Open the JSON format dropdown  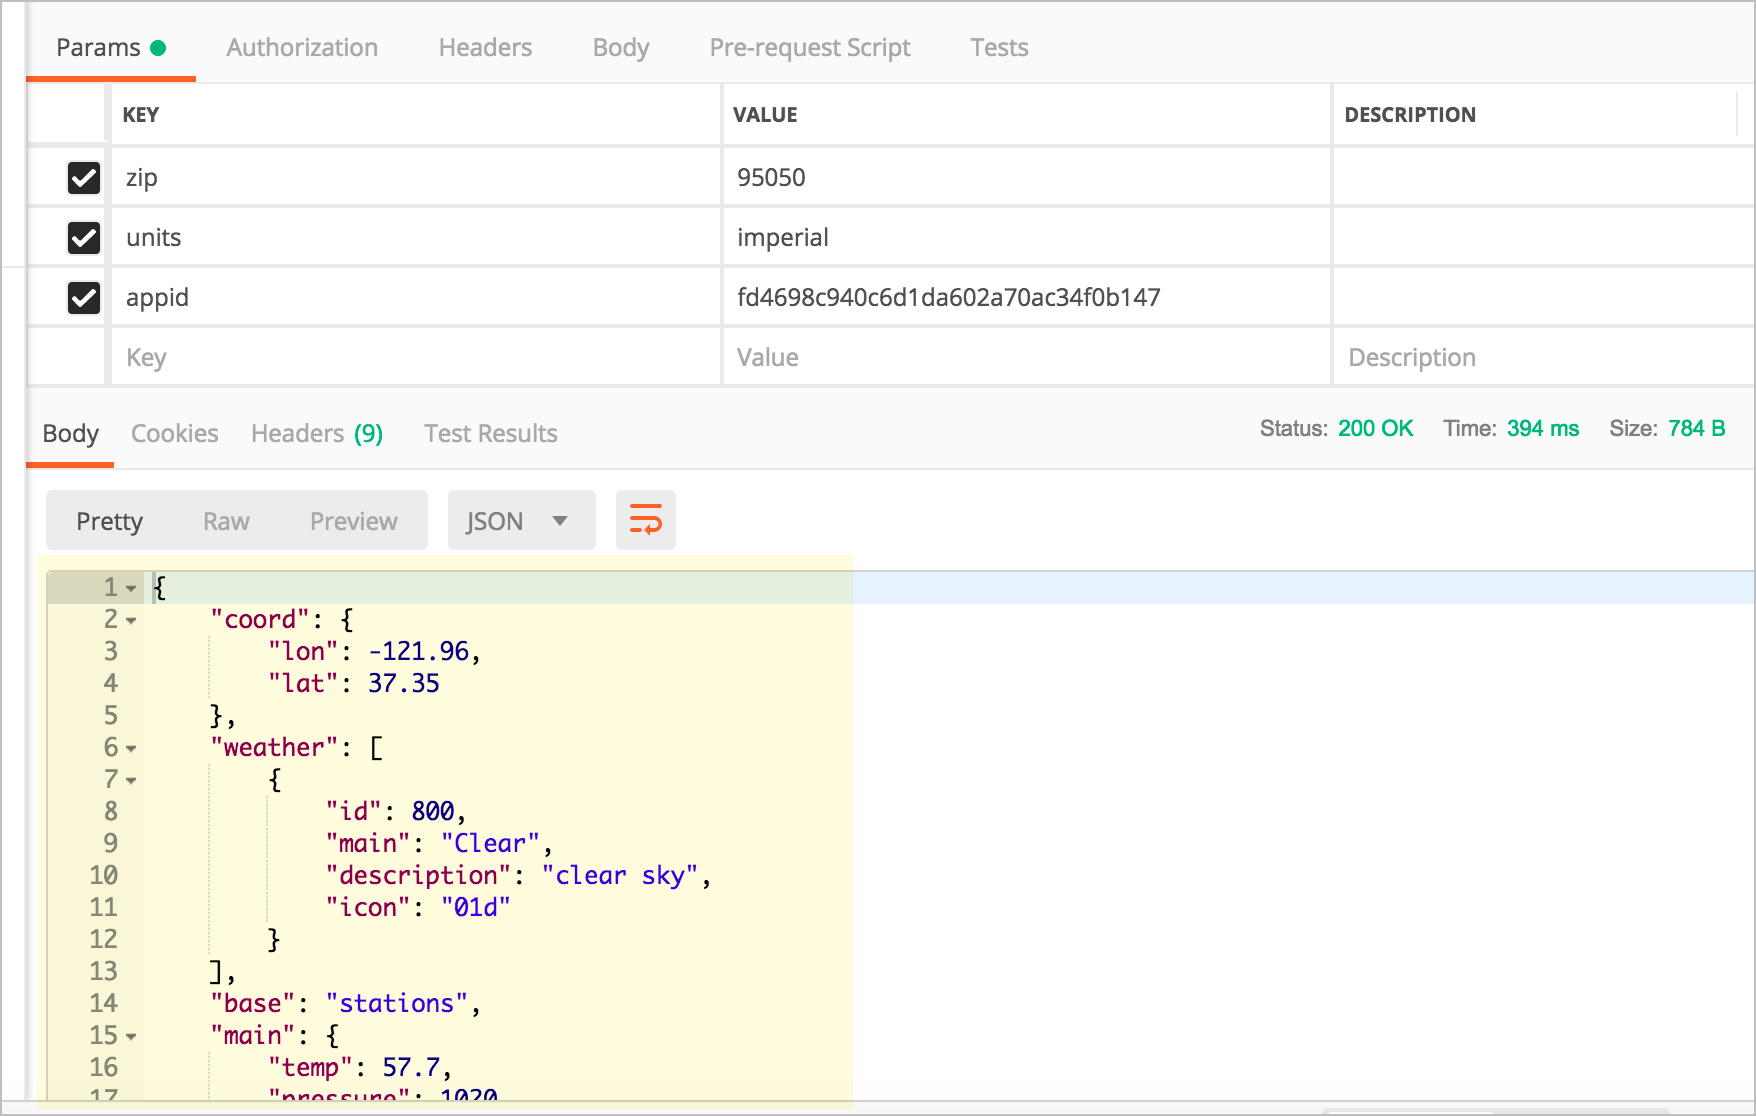(x=521, y=520)
